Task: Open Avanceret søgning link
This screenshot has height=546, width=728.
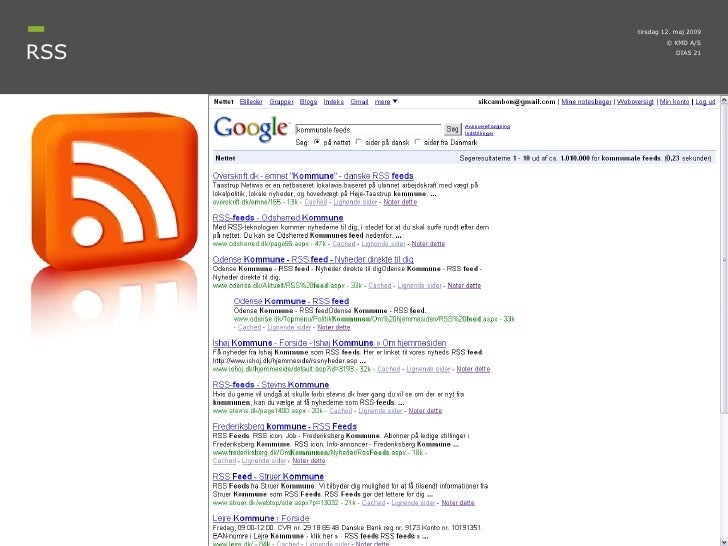Action: tap(488, 126)
